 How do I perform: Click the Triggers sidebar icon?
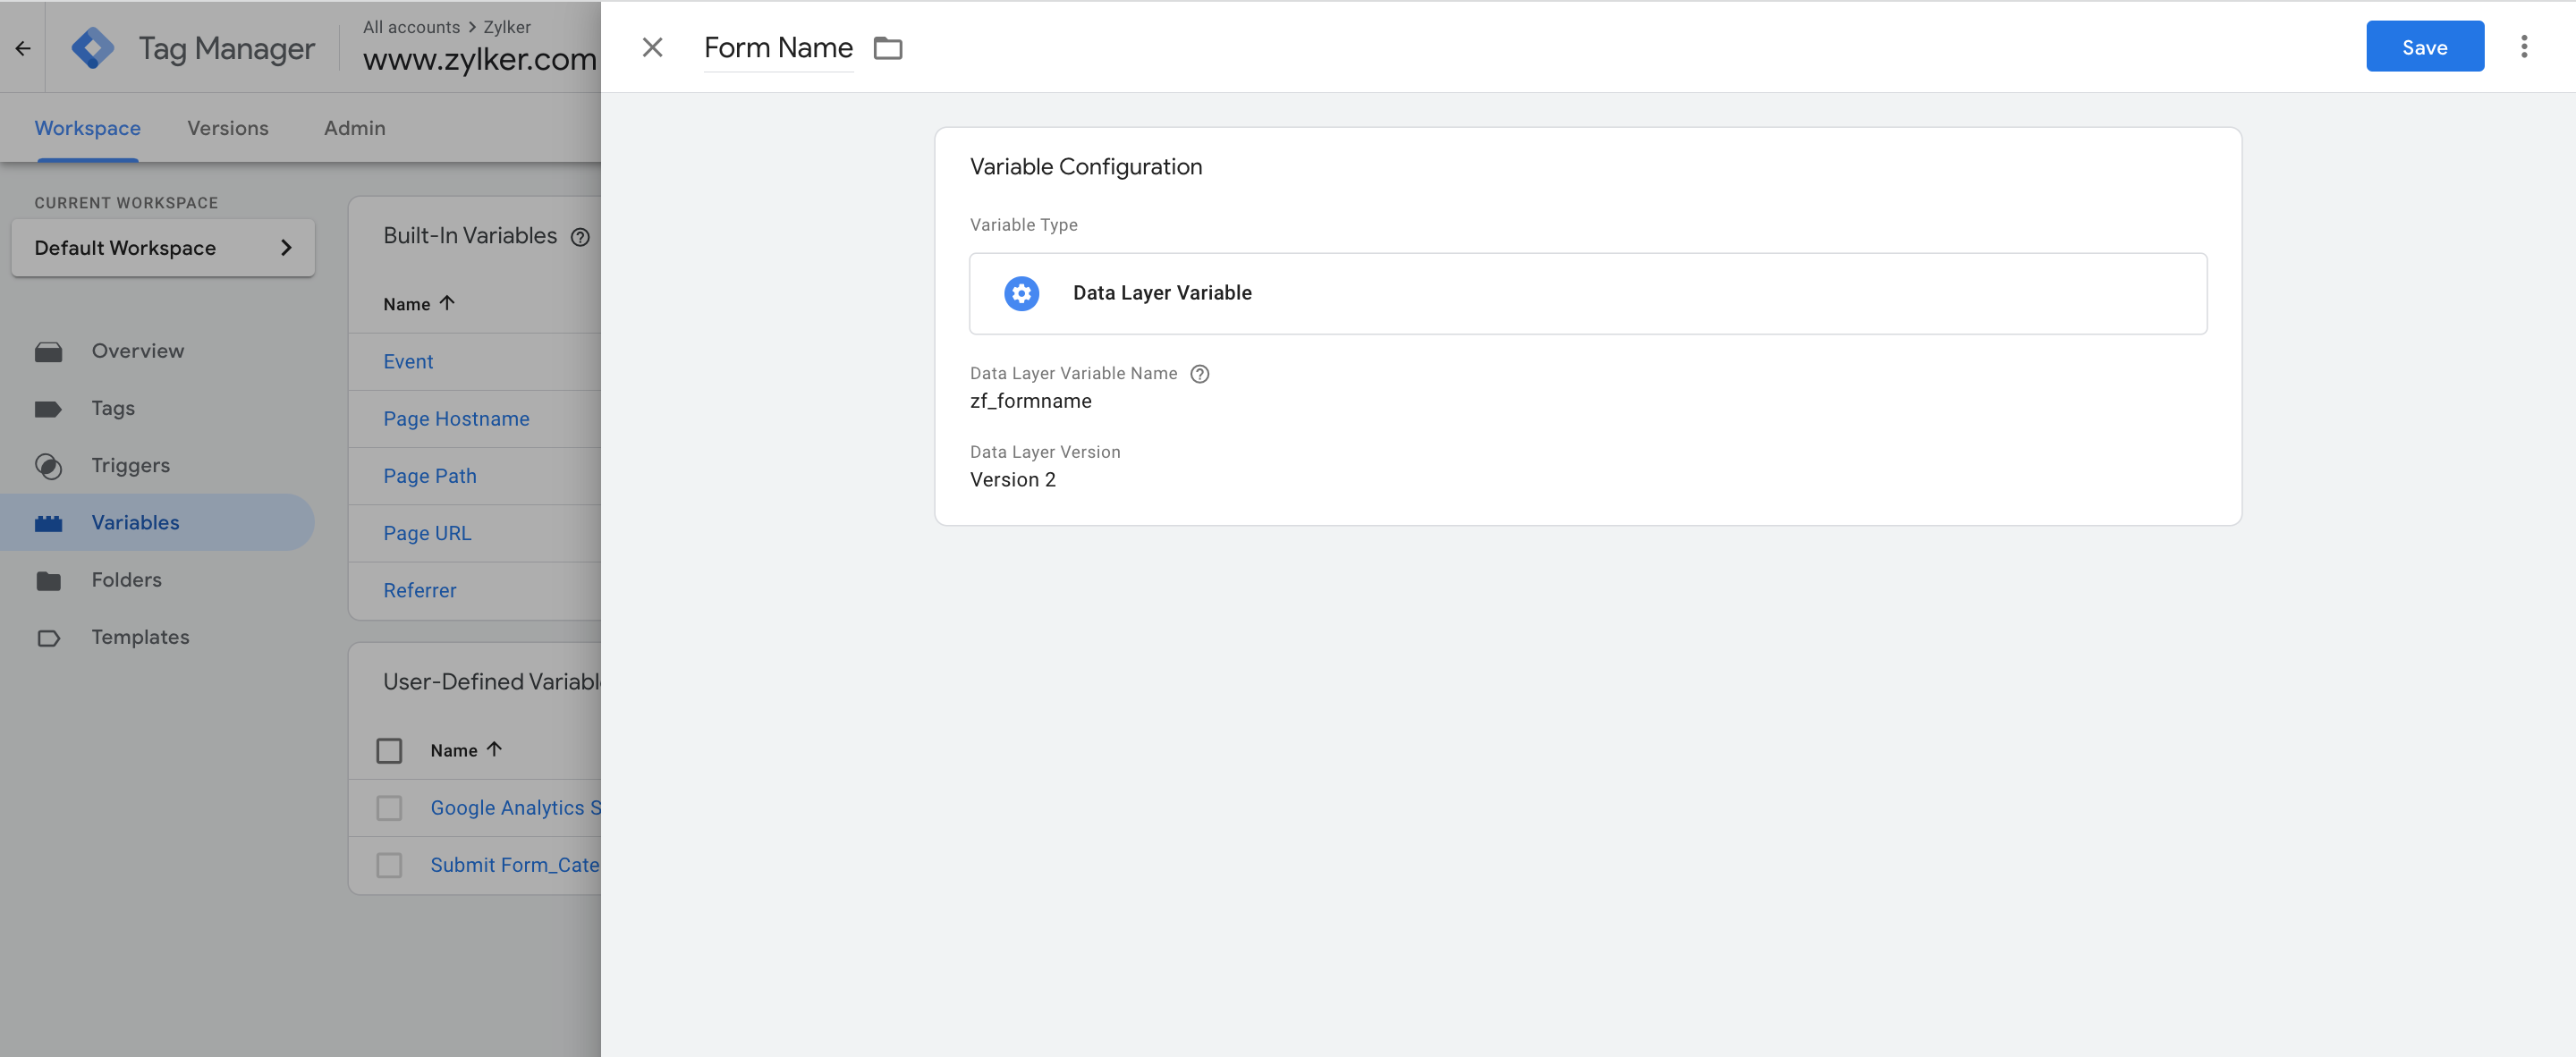coord(50,465)
